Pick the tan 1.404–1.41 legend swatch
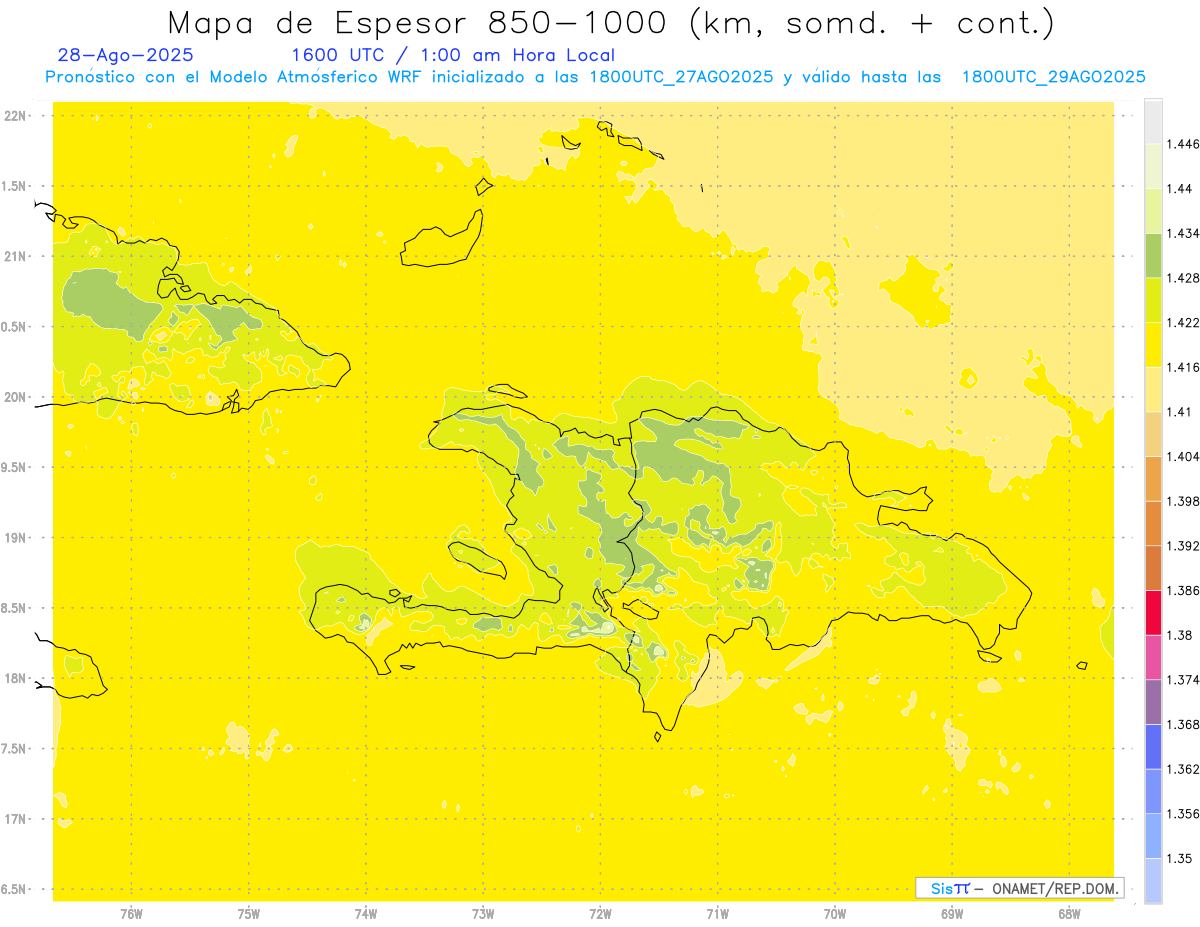1200x927 pixels. (1153, 434)
